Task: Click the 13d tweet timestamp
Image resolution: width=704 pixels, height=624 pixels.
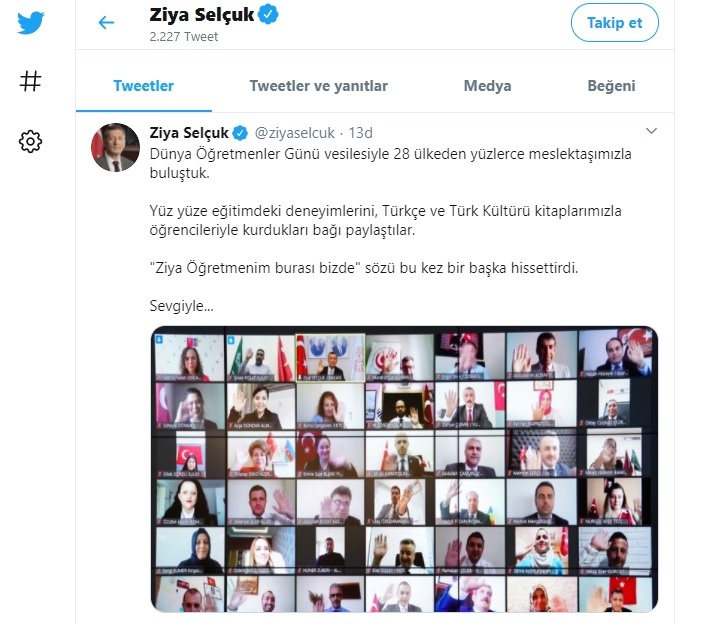Action: click(x=360, y=133)
